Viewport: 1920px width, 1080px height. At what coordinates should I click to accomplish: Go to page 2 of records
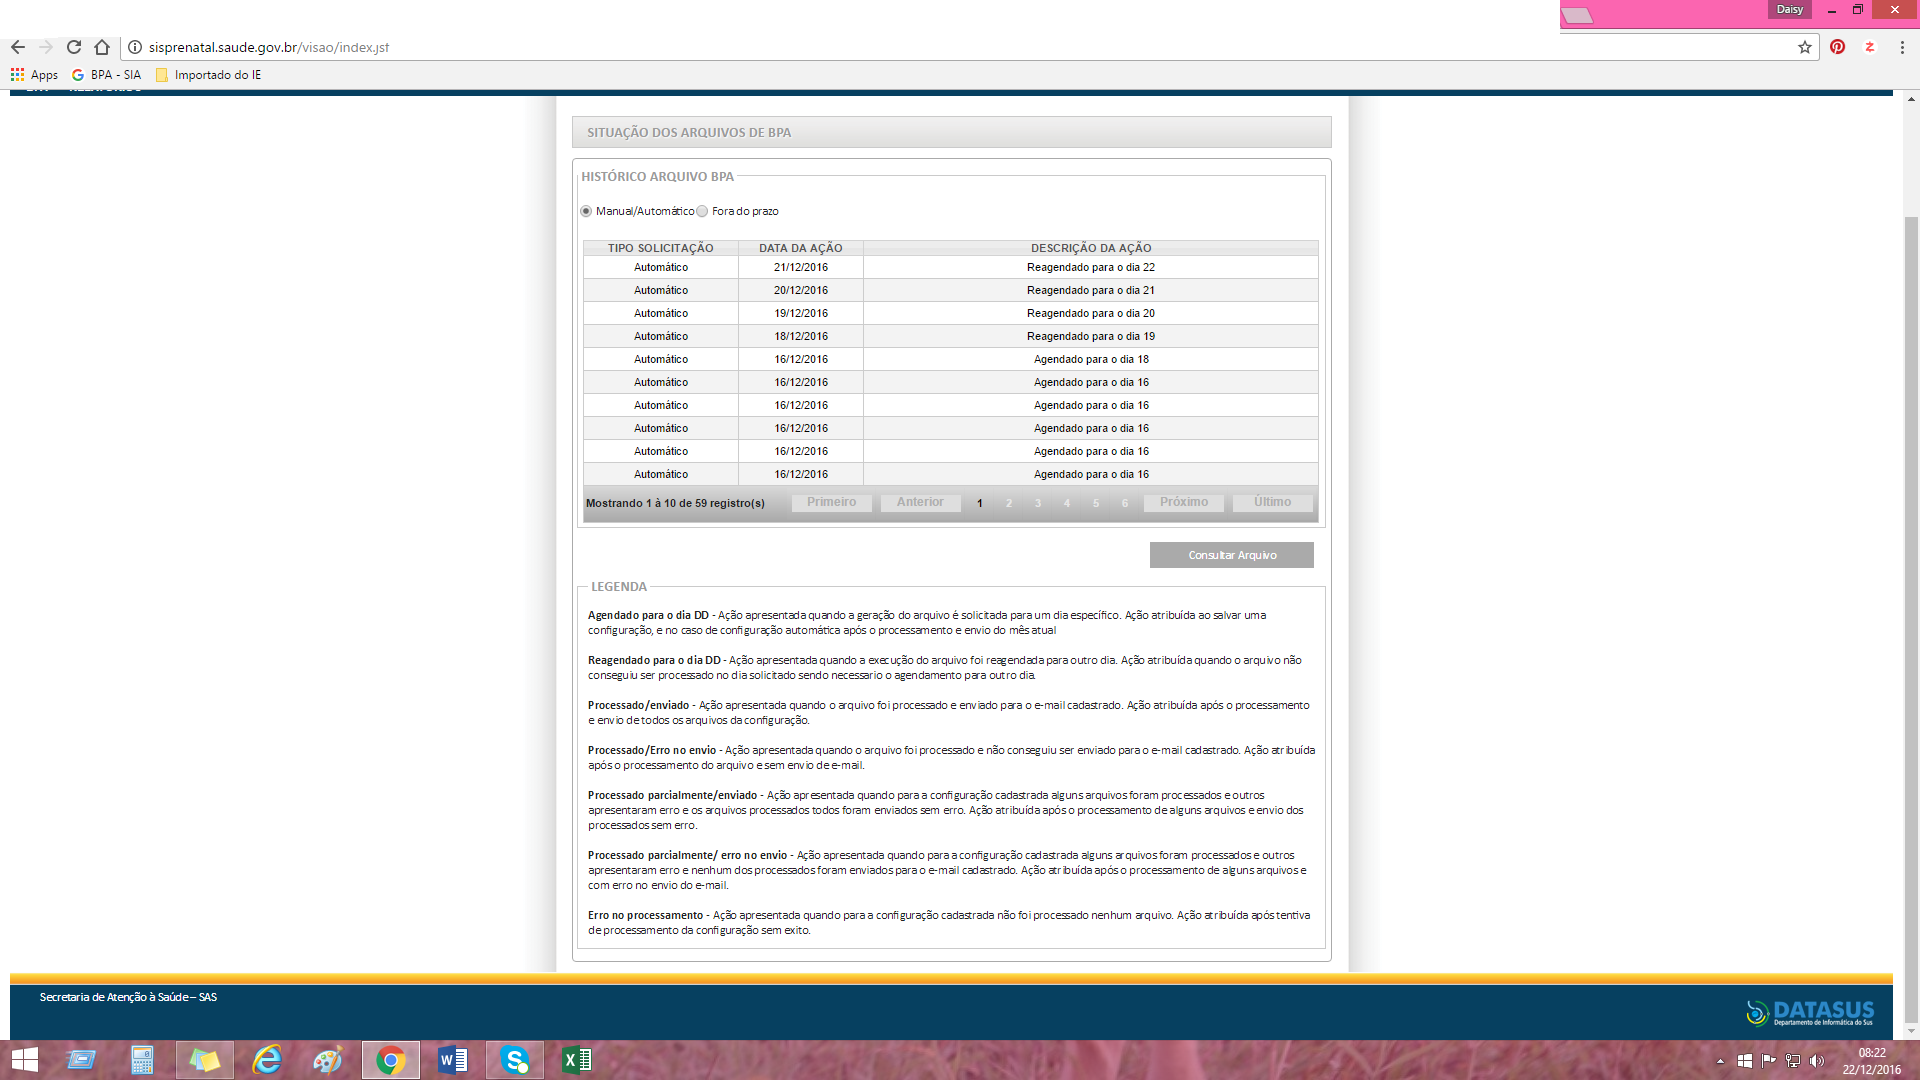(x=1009, y=503)
